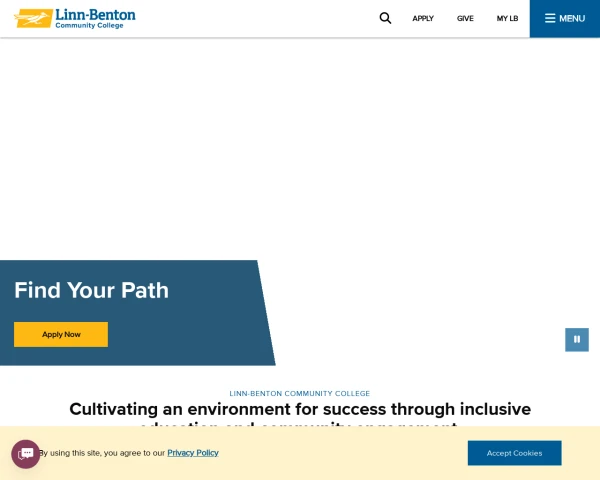Go to MY LB portal link
The height and width of the screenshot is (480, 600).
[507, 18]
